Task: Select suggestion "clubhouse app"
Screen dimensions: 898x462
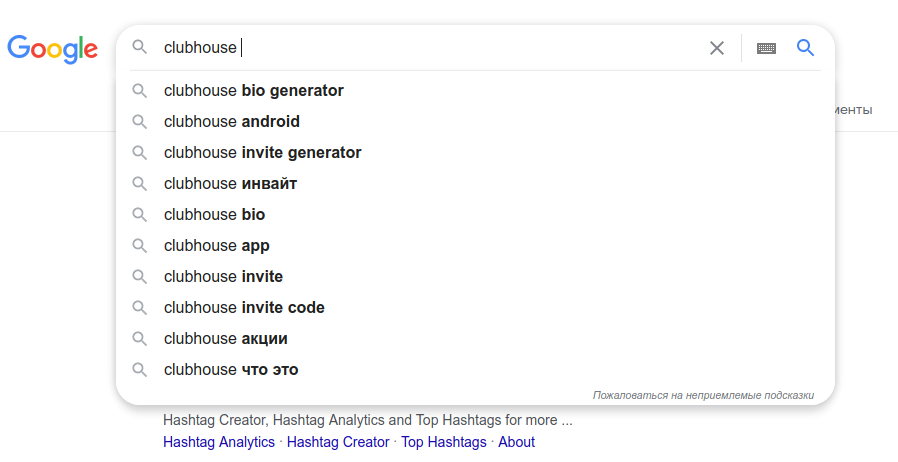Action: point(217,246)
